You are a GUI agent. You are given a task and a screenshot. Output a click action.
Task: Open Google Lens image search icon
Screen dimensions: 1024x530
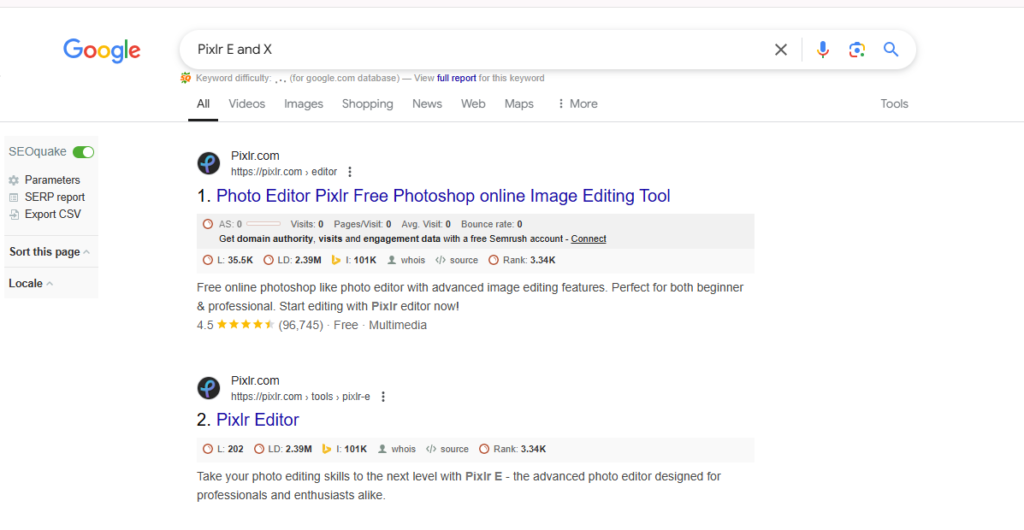pos(857,50)
